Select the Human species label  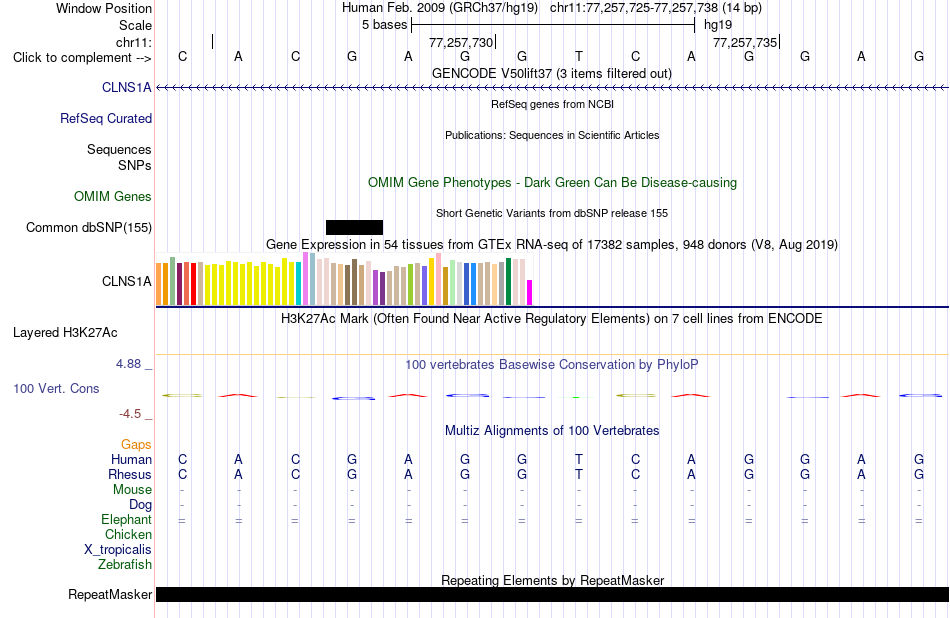(x=131, y=459)
